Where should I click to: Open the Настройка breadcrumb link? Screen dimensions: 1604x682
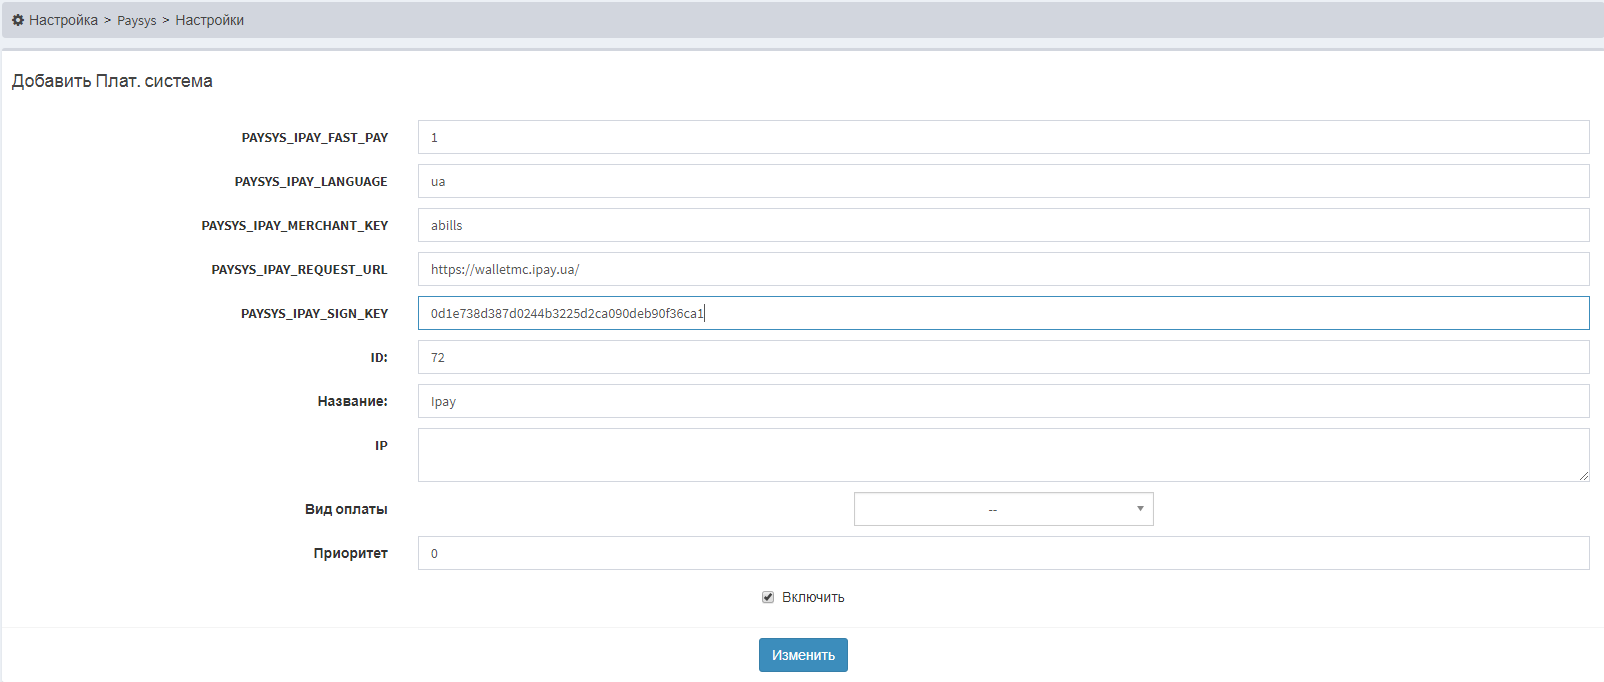[63, 20]
